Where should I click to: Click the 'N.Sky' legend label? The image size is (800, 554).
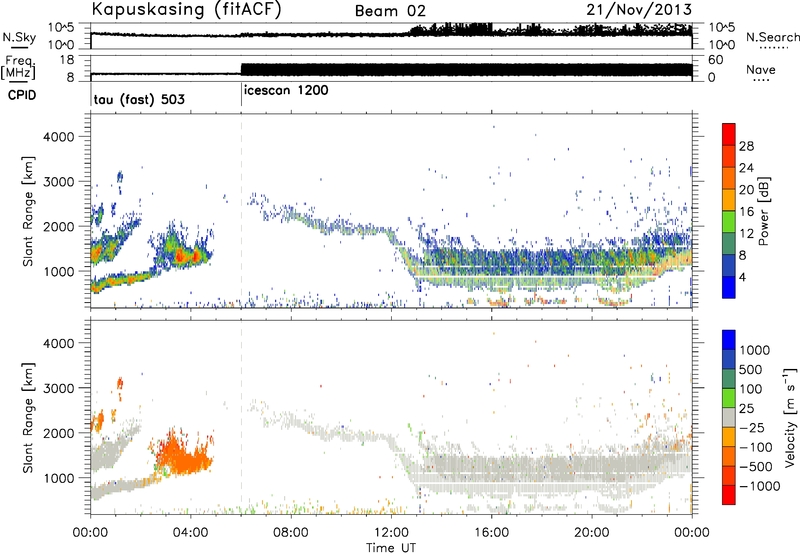[19, 37]
